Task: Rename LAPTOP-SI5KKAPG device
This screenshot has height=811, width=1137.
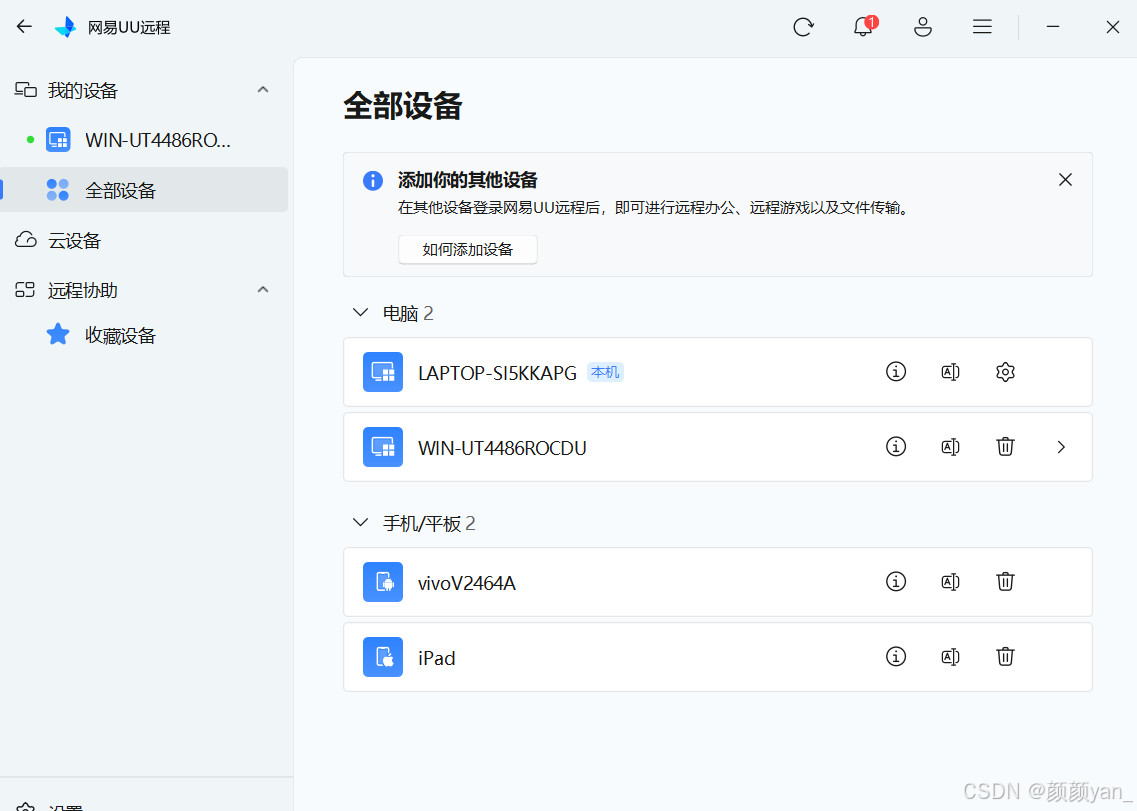Action: point(950,372)
